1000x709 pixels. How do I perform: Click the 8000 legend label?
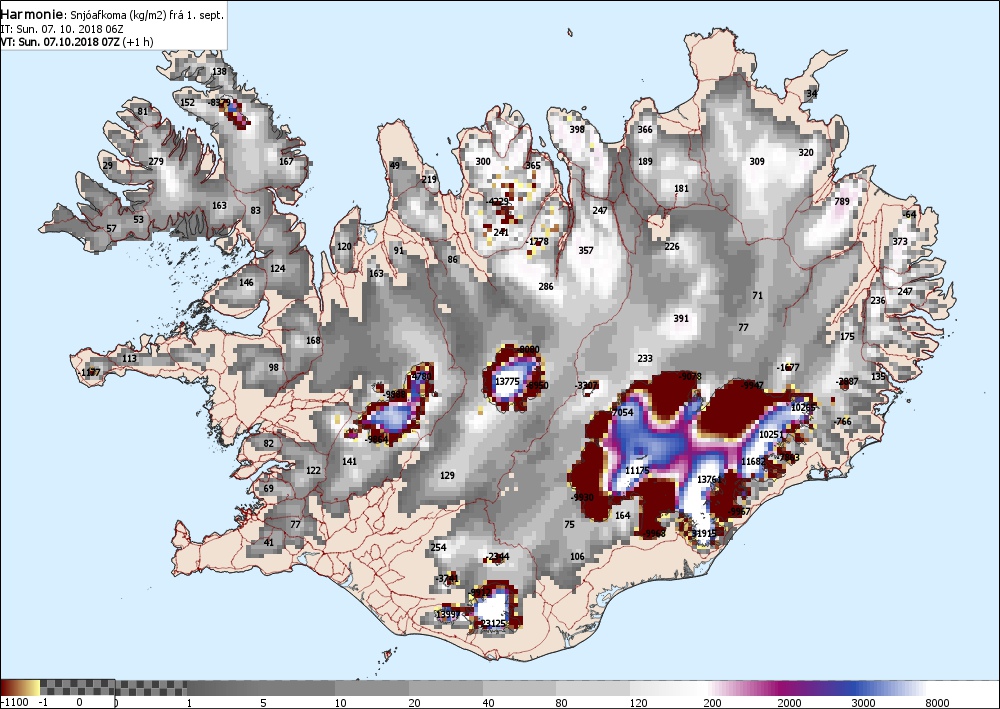[x=937, y=703]
